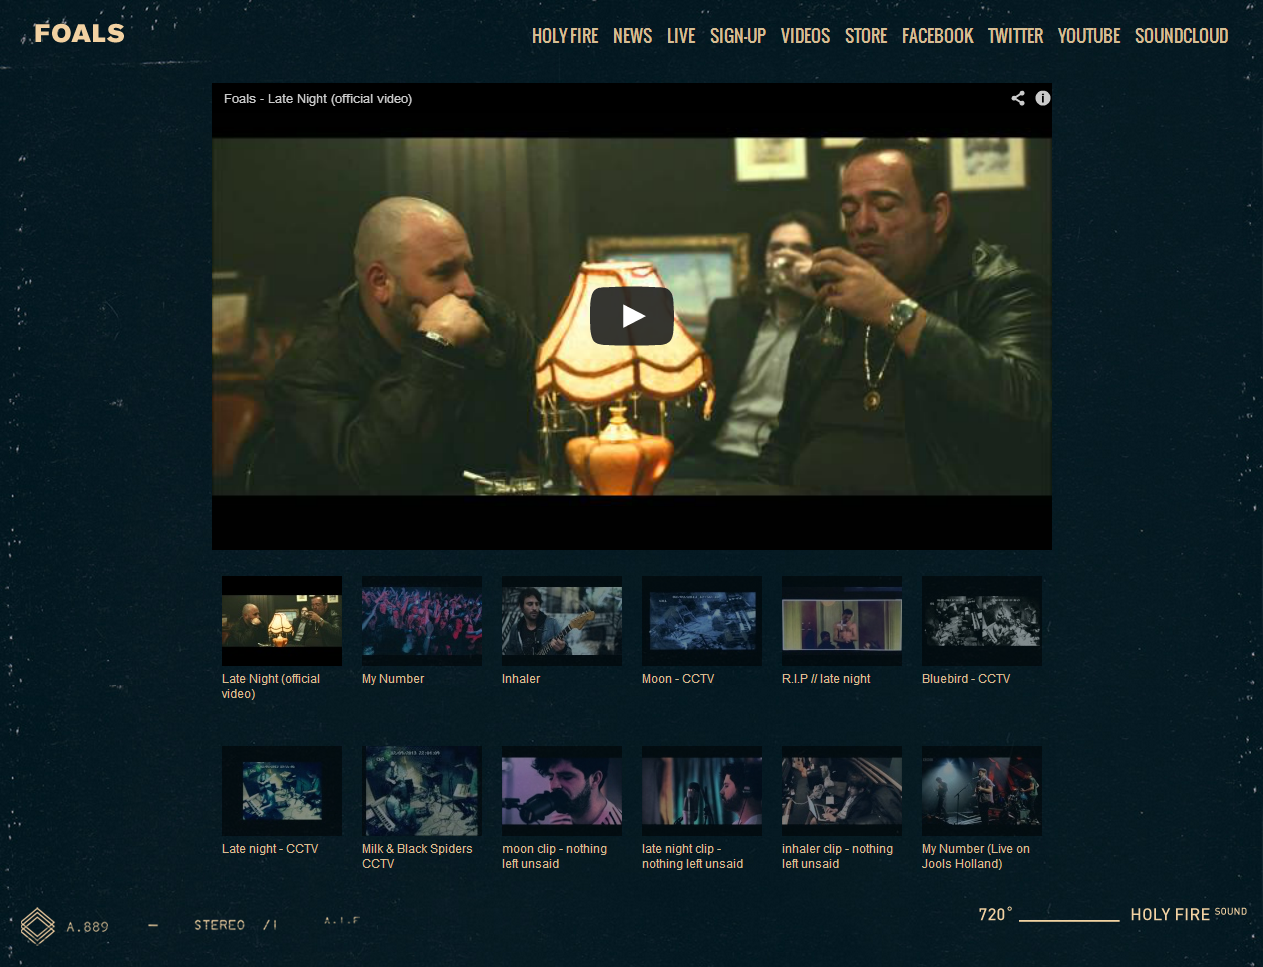Screen dimensions: 1263x967
Task: Click the 'Bluebird - CCTV' caption
Action: [x=966, y=679]
